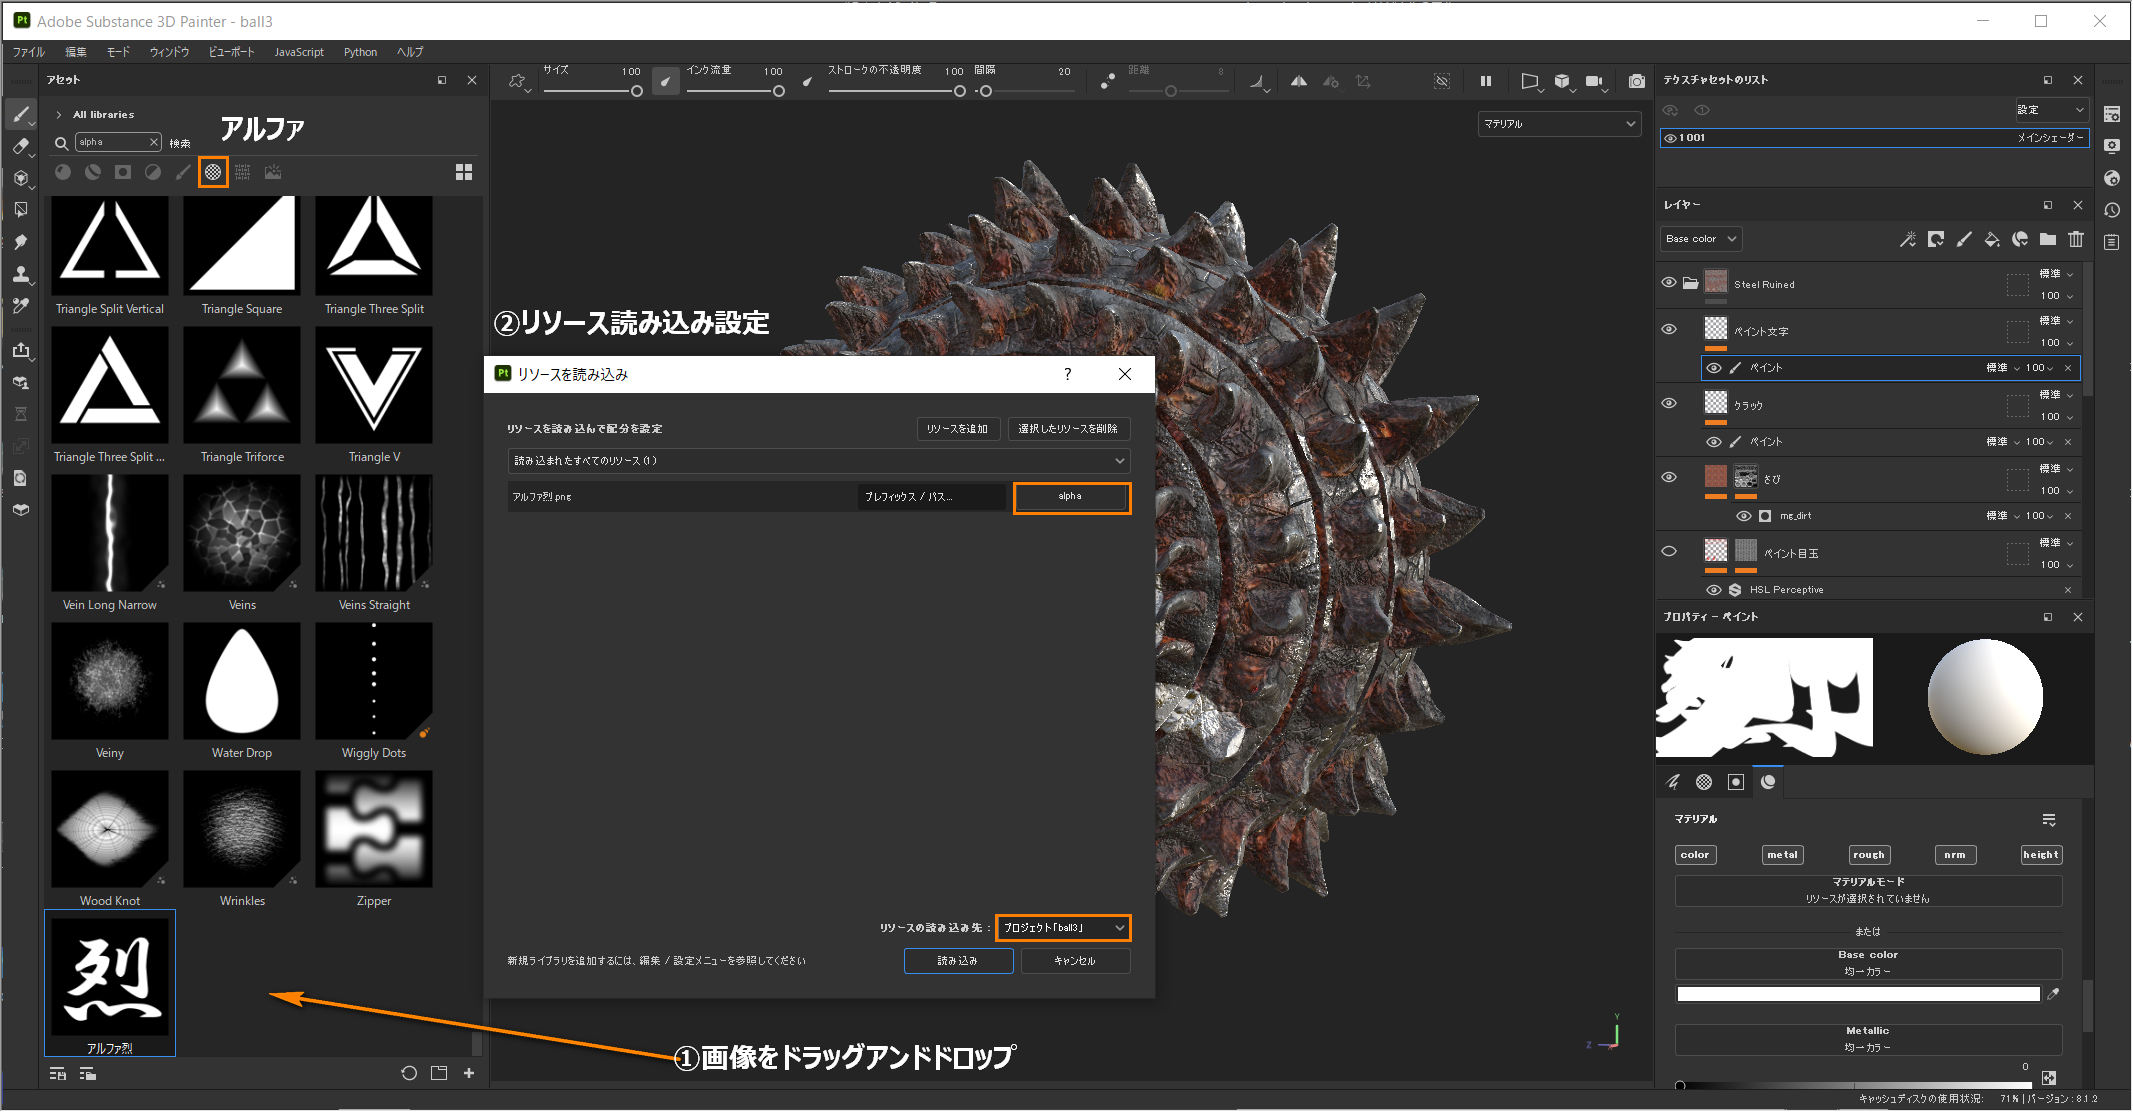Click the camera screenshot icon in viewport toolbar

(1636, 81)
